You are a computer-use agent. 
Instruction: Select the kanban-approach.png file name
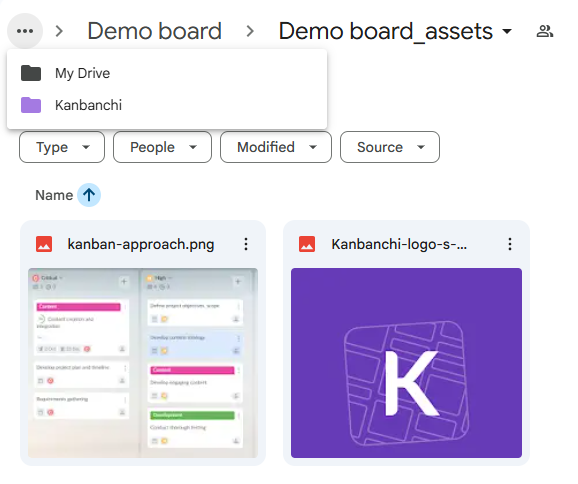(141, 244)
